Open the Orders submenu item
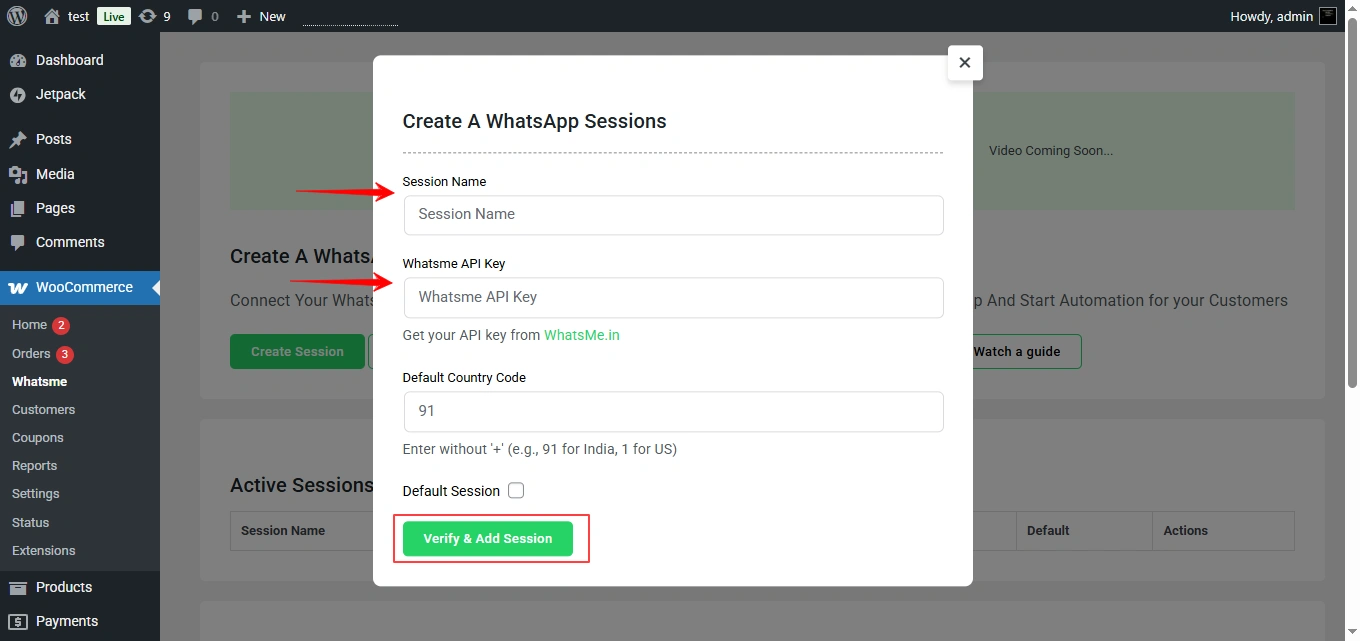Screen dimensions: 1360x641 click(x=31, y=354)
